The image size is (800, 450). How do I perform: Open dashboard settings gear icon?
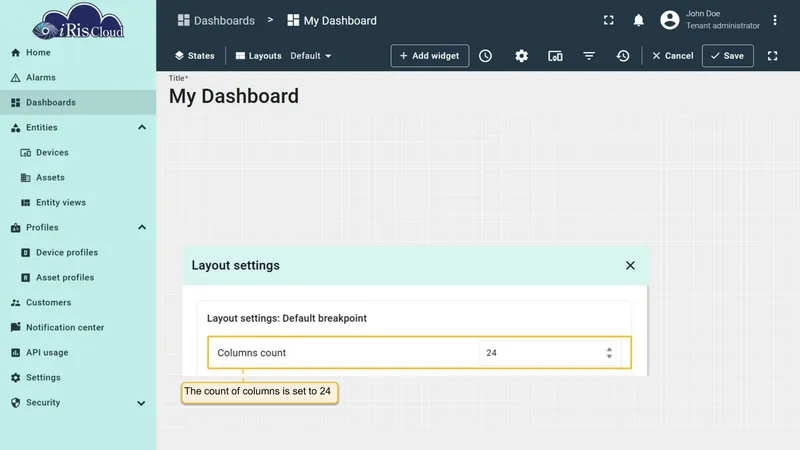point(521,56)
